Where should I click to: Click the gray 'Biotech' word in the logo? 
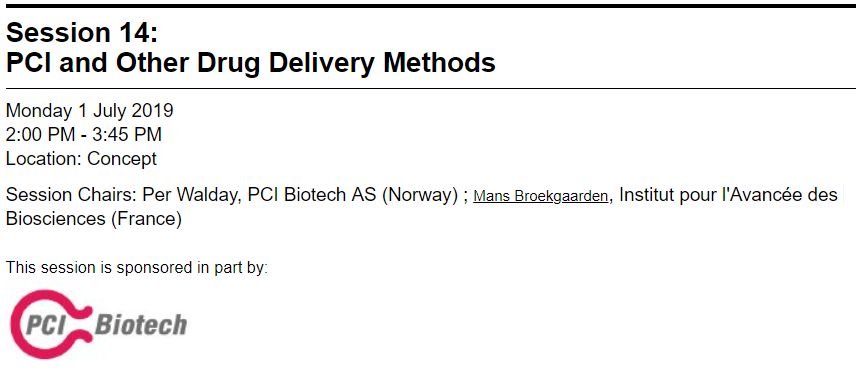(x=141, y=325)
